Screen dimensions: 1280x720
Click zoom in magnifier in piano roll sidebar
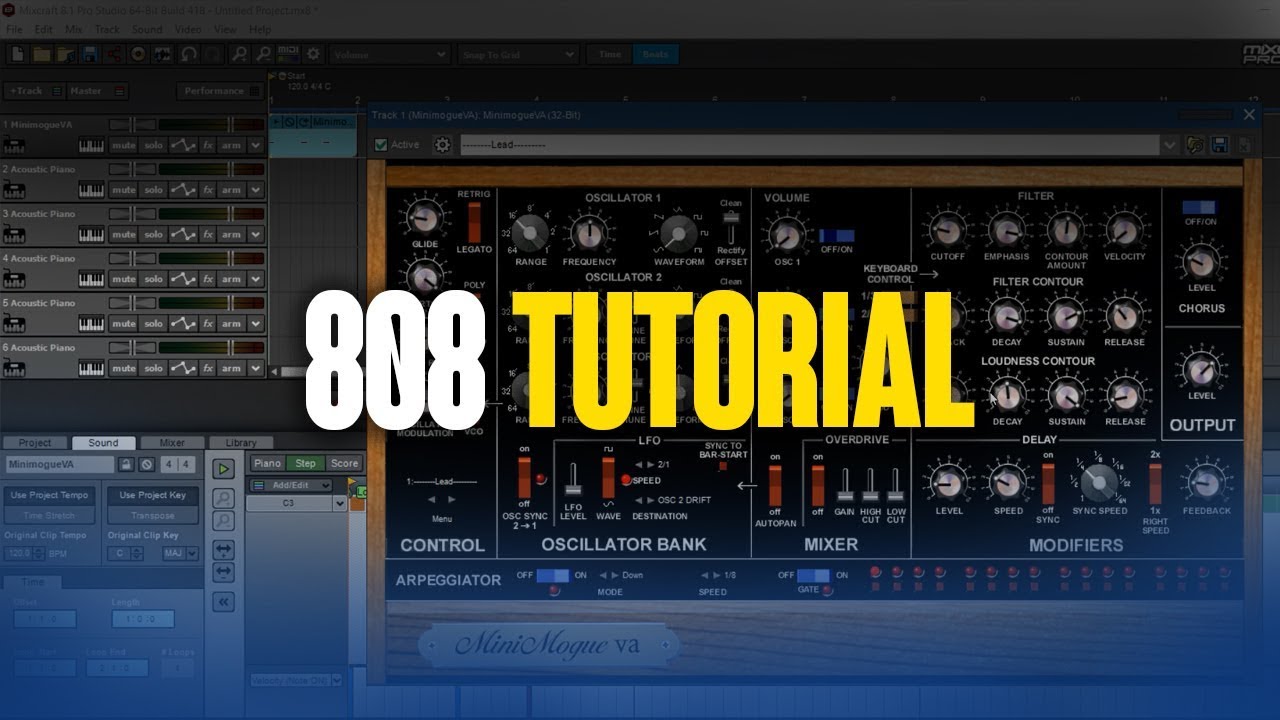[224, 497]
